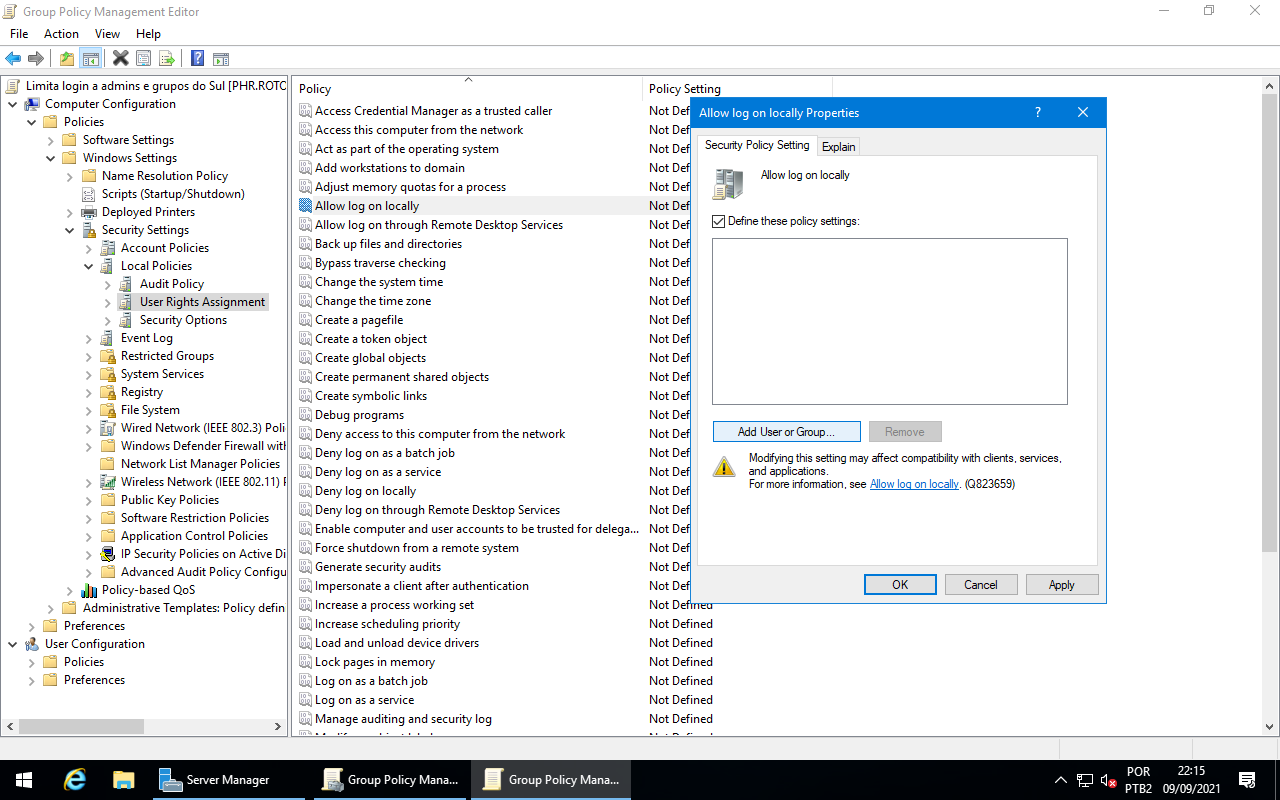Switch to the Explain tab

tap(838, 146)
